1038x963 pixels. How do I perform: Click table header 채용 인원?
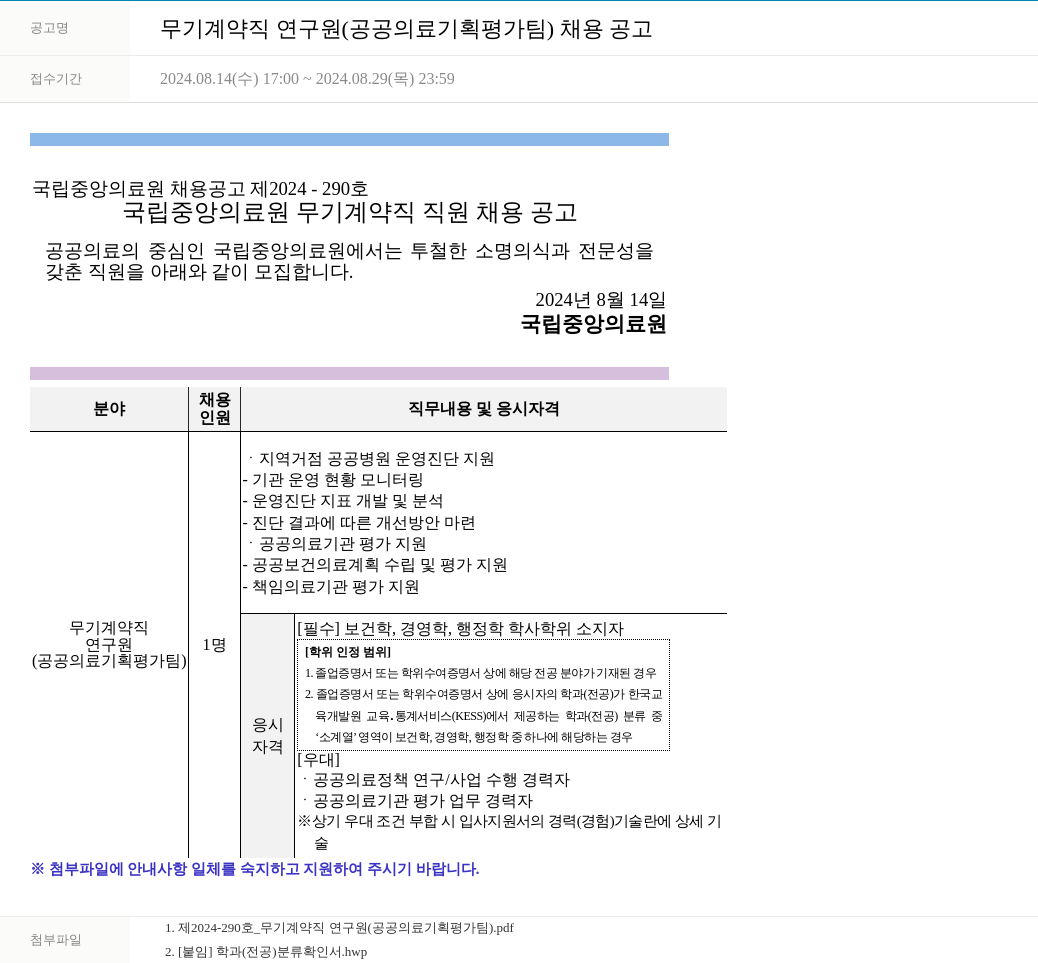tap(214, 409)
